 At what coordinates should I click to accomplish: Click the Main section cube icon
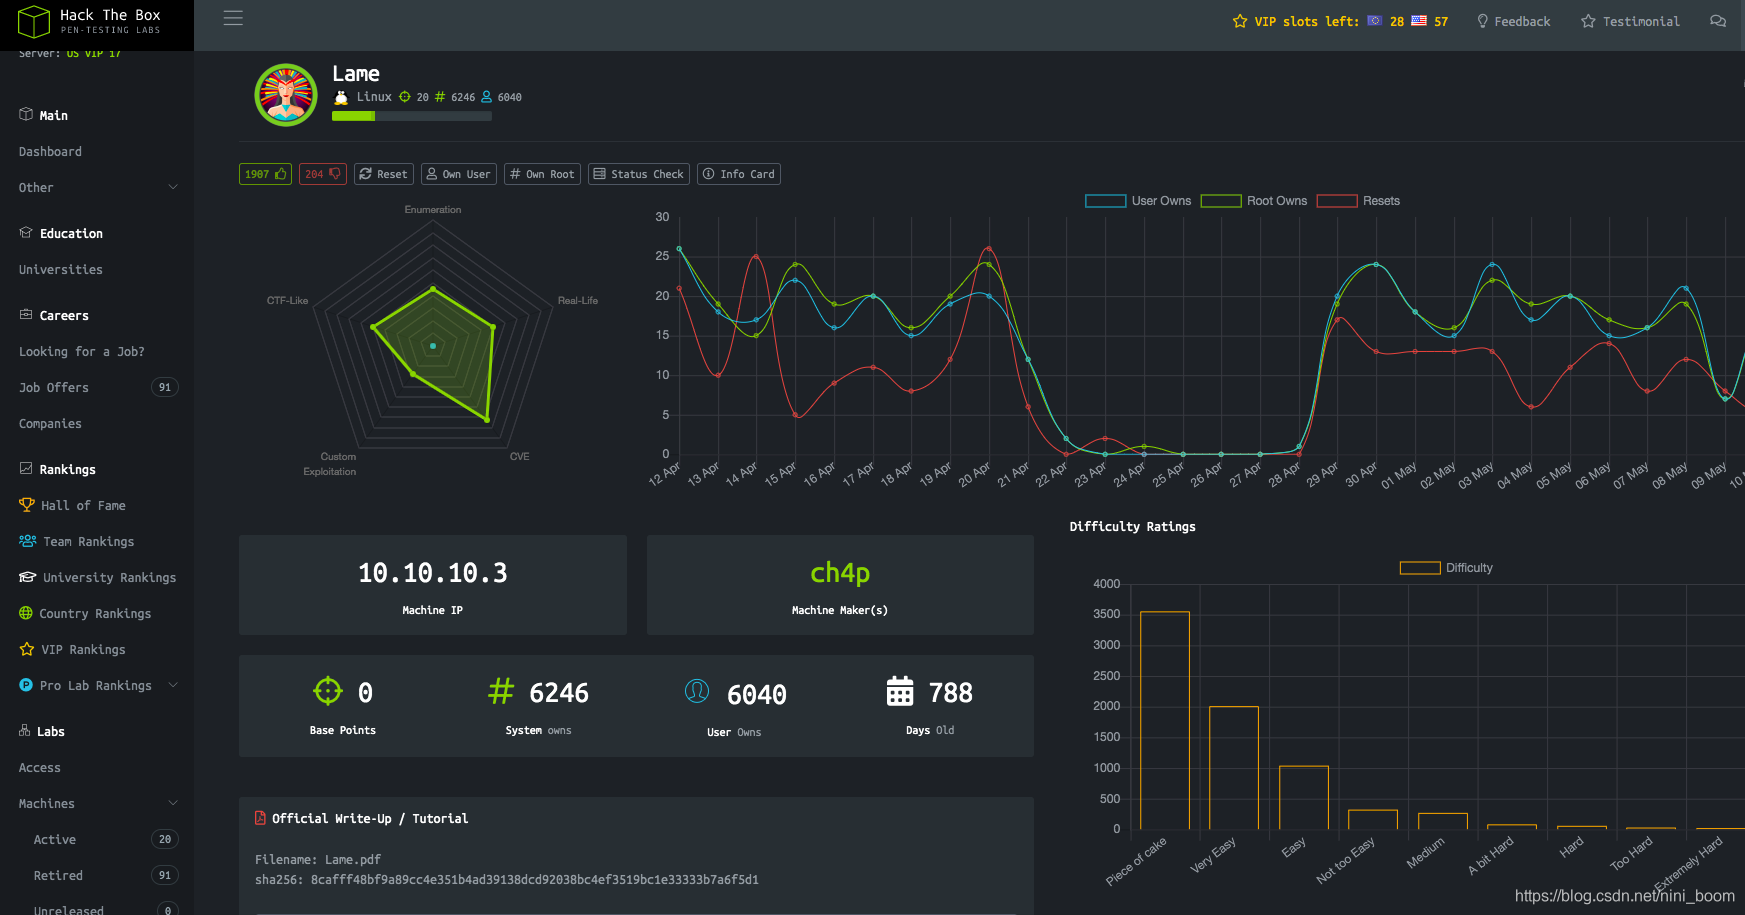(26, 114)
